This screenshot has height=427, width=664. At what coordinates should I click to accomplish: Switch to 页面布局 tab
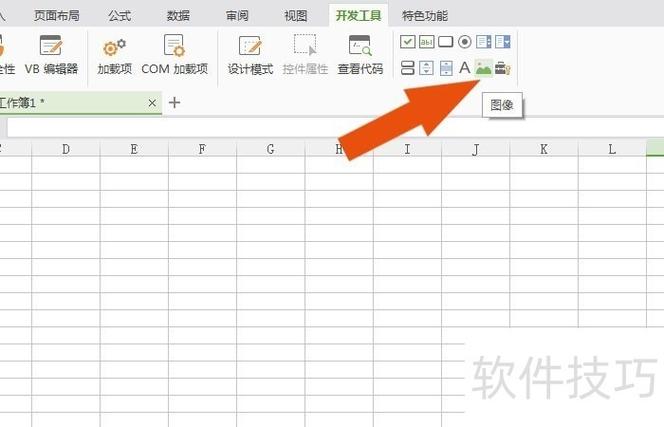click(x=57, y=16)
